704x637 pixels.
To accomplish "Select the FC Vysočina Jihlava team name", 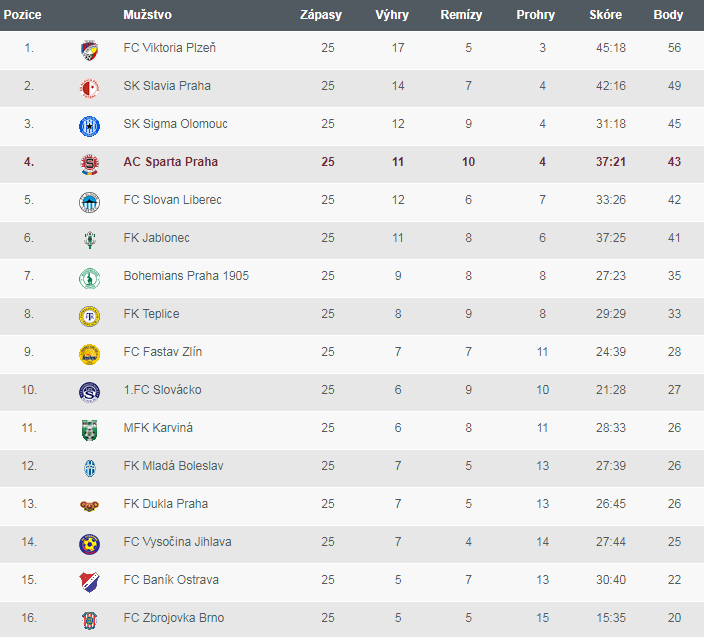I will (177, 542).
